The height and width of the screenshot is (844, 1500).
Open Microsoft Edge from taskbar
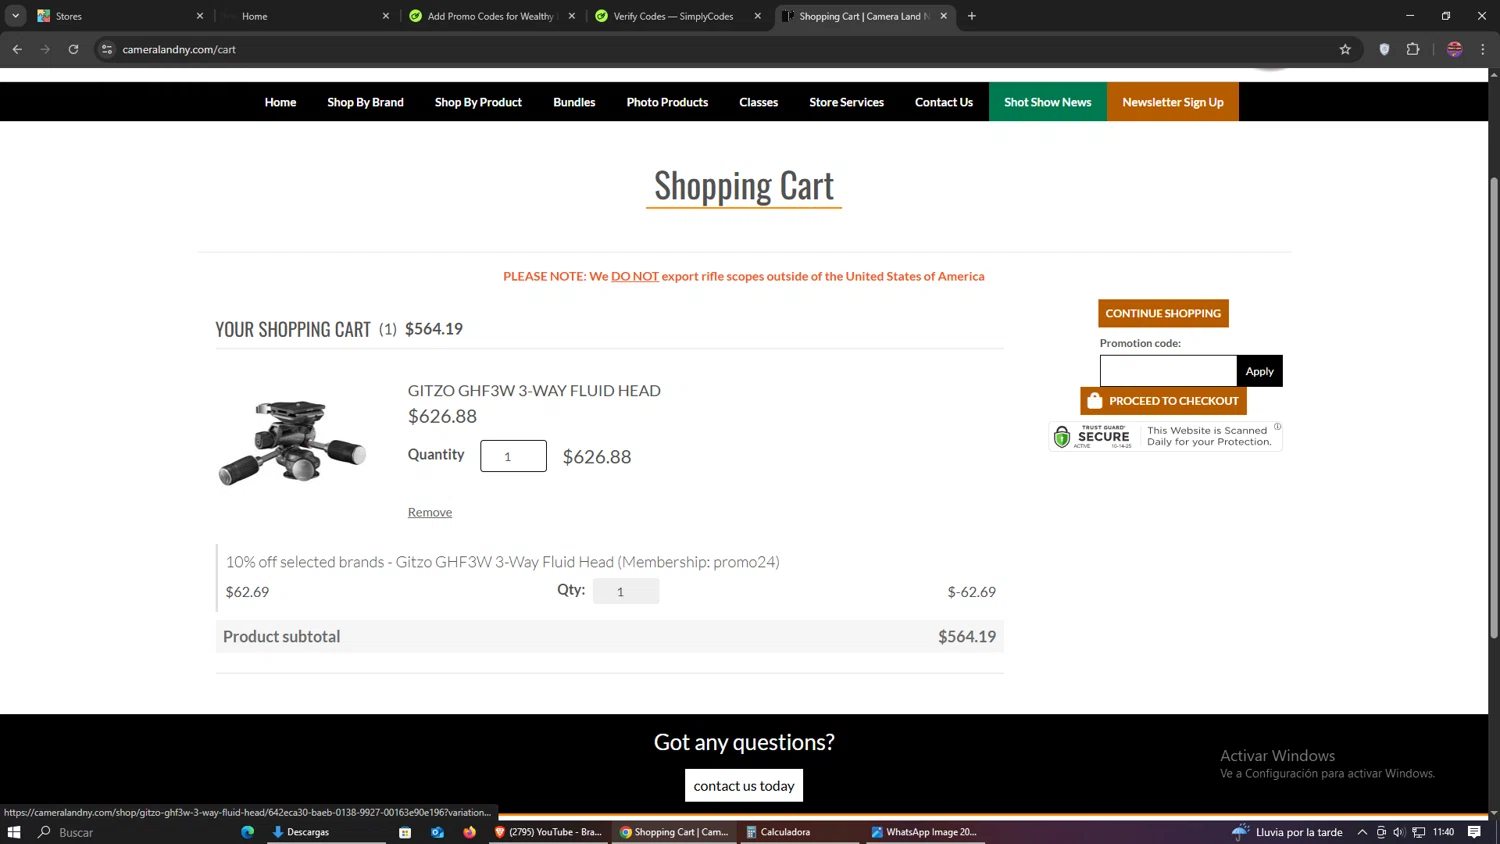click(247, 832)
